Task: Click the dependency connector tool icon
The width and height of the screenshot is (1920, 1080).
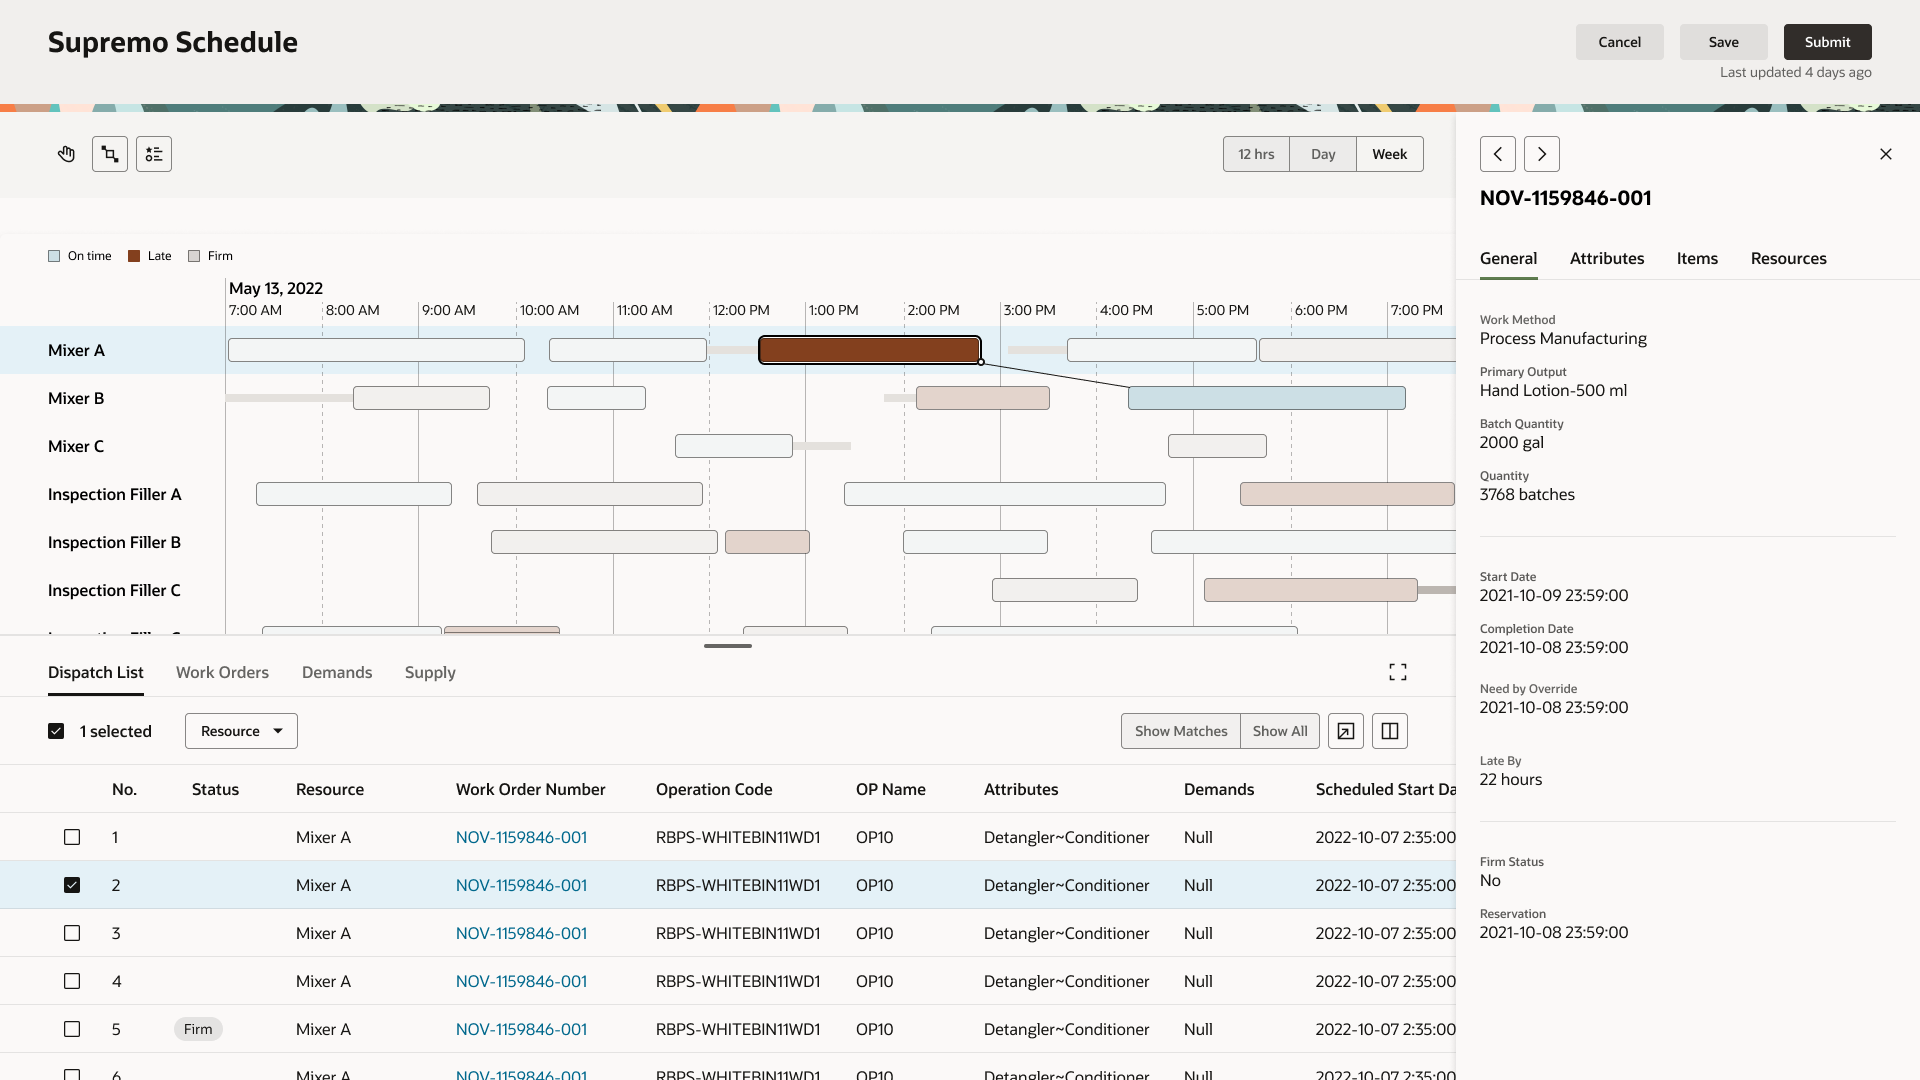Action: [110, 154]
